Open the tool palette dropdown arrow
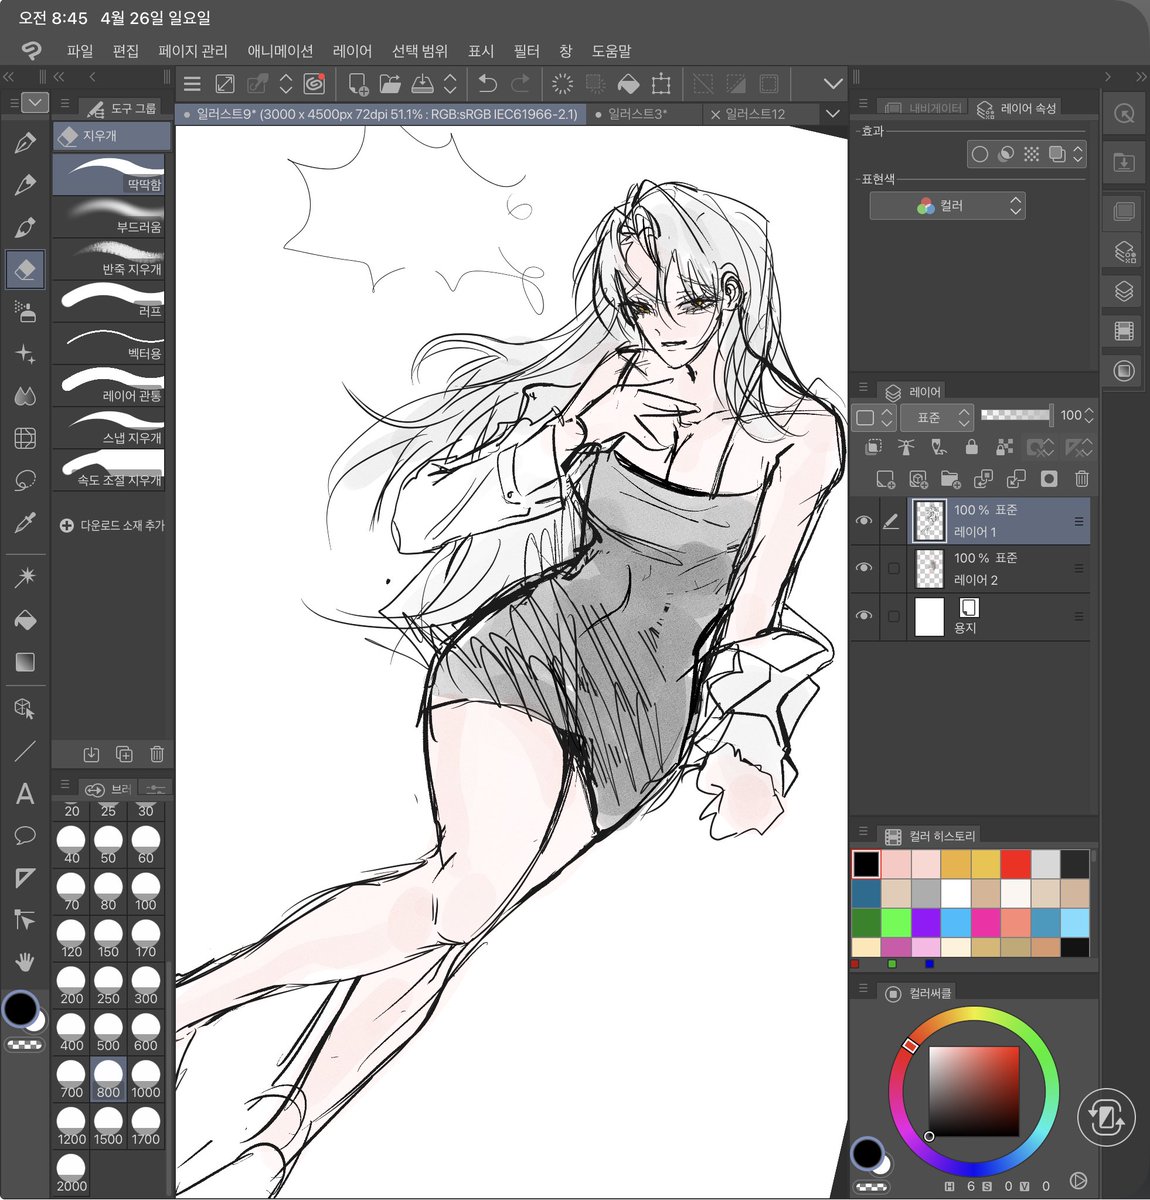Image resolution: width=1150 pixels, height=1200 pixels. click(34, 102)
